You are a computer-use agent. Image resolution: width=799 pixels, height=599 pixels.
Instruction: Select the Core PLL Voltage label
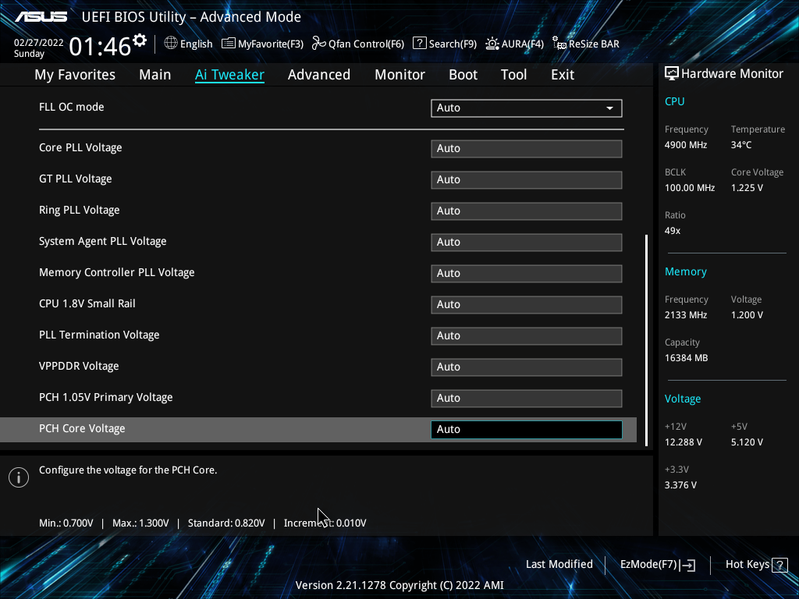coord(81,148)
